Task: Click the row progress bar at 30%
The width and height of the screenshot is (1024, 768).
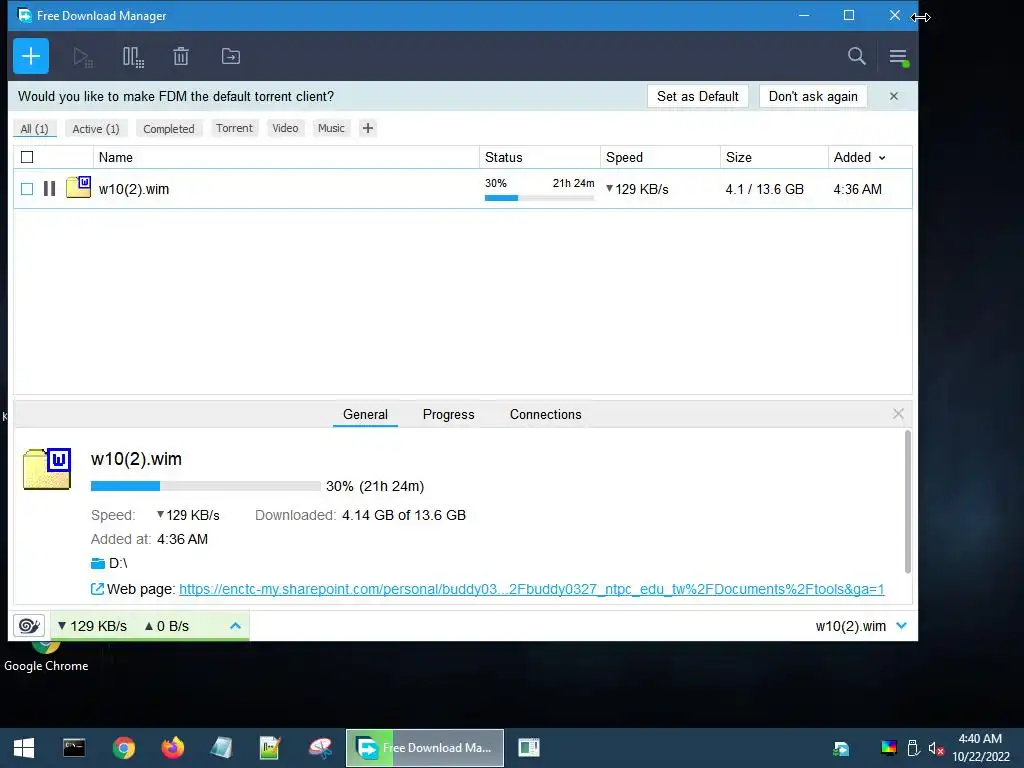Action: pyautogui.click(x=539, y=198)
